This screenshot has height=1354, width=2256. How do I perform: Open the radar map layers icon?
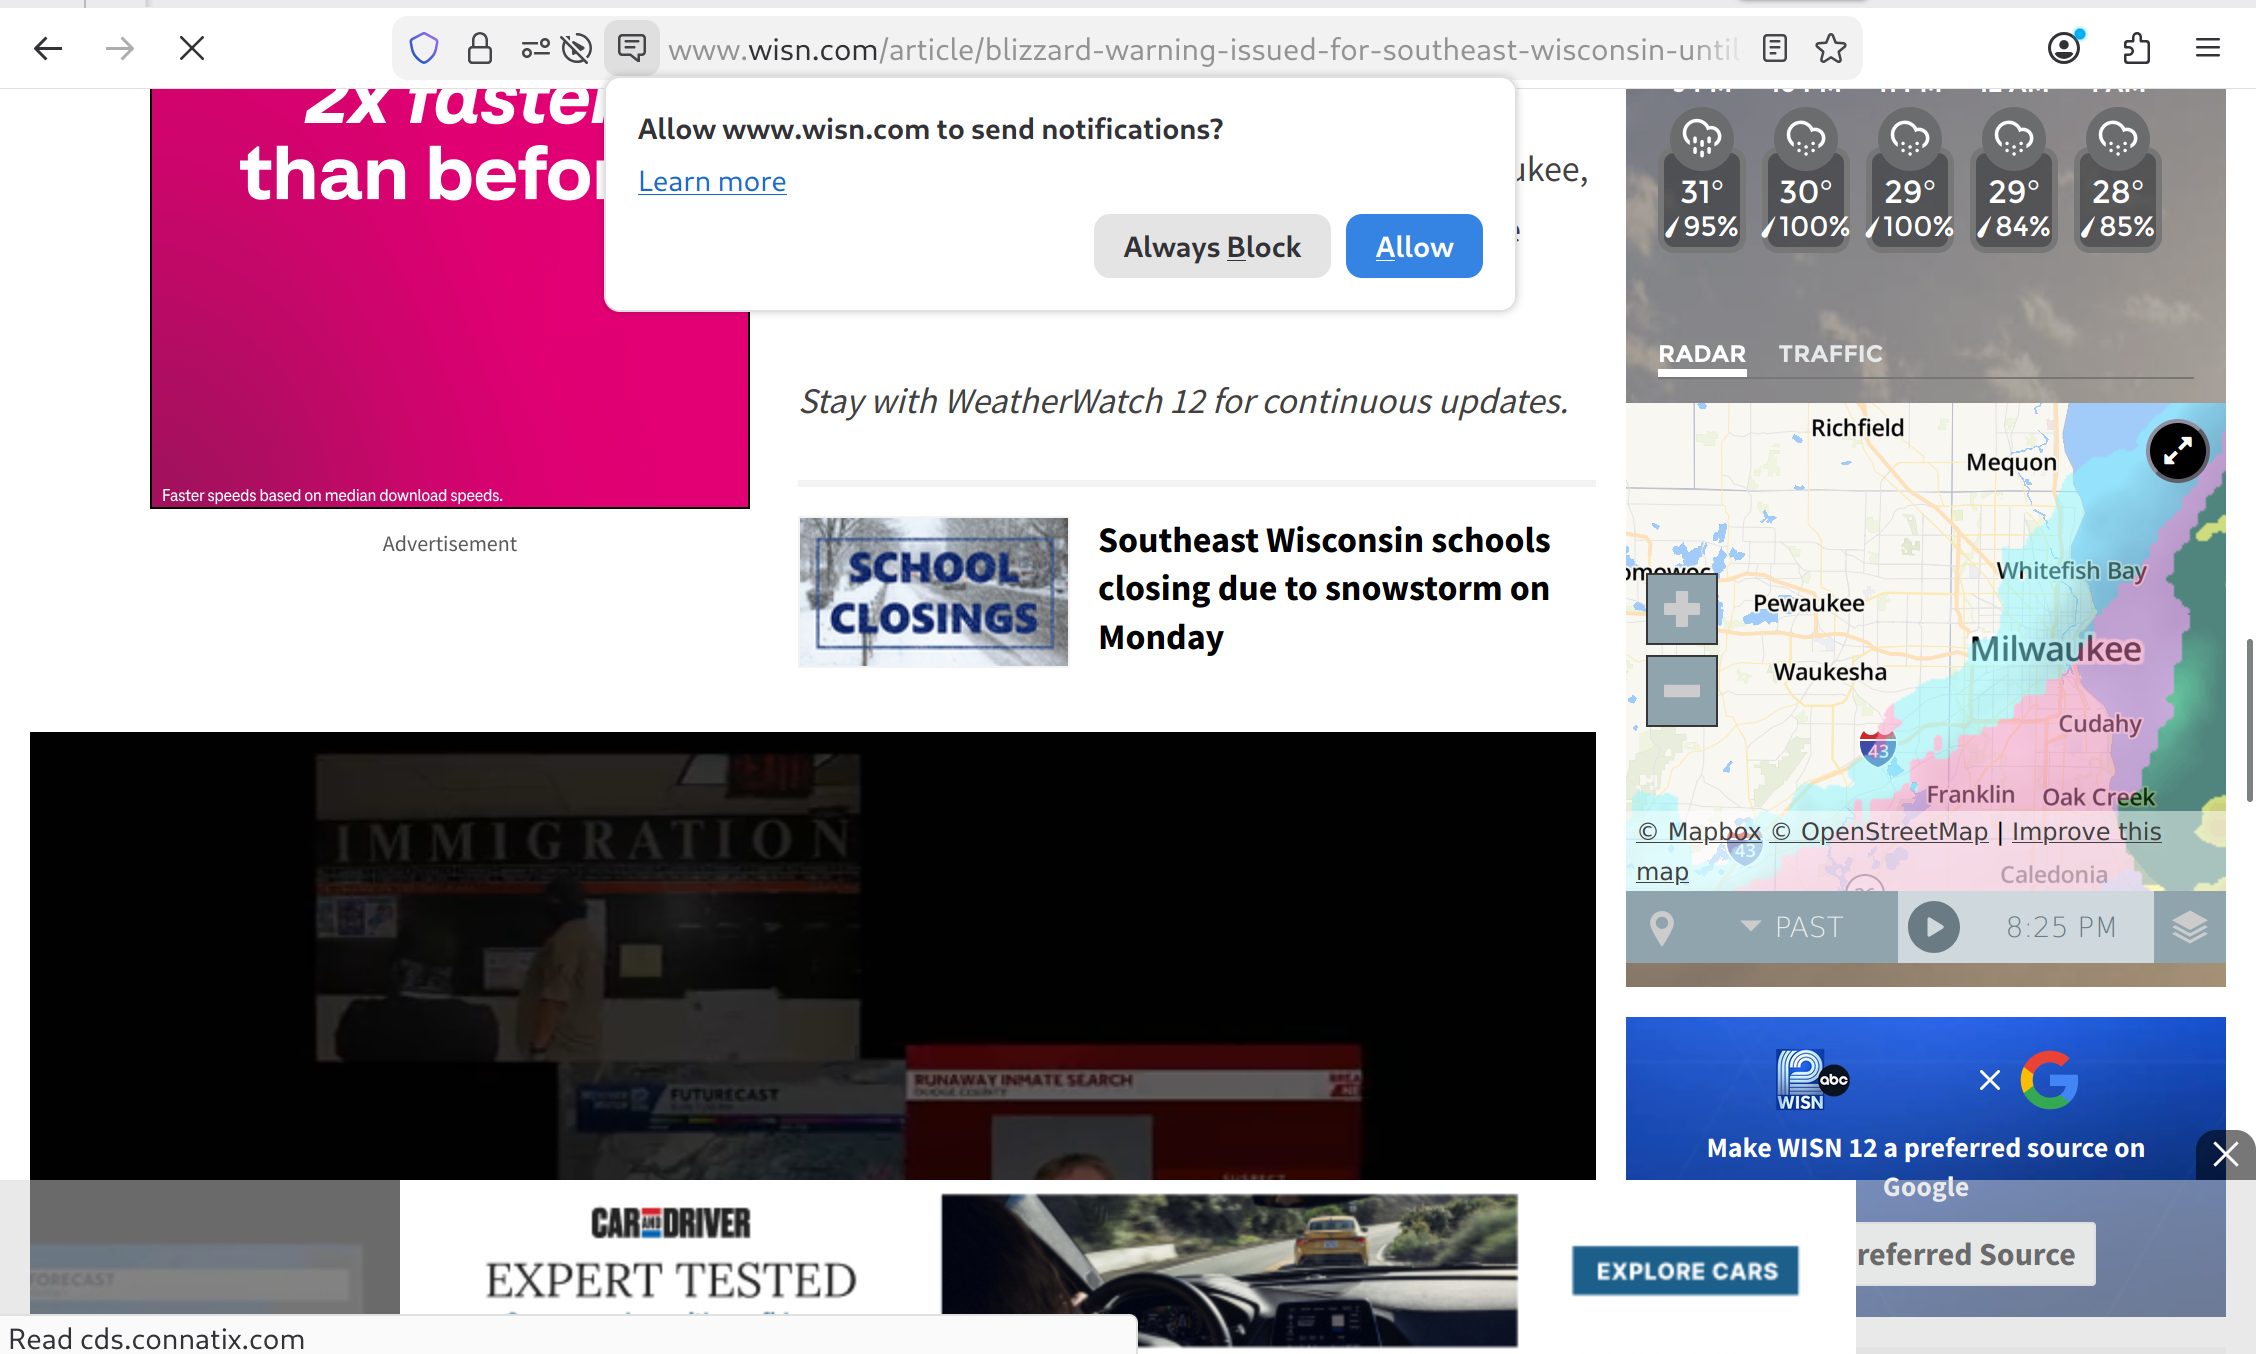[x=2189, y=927]
